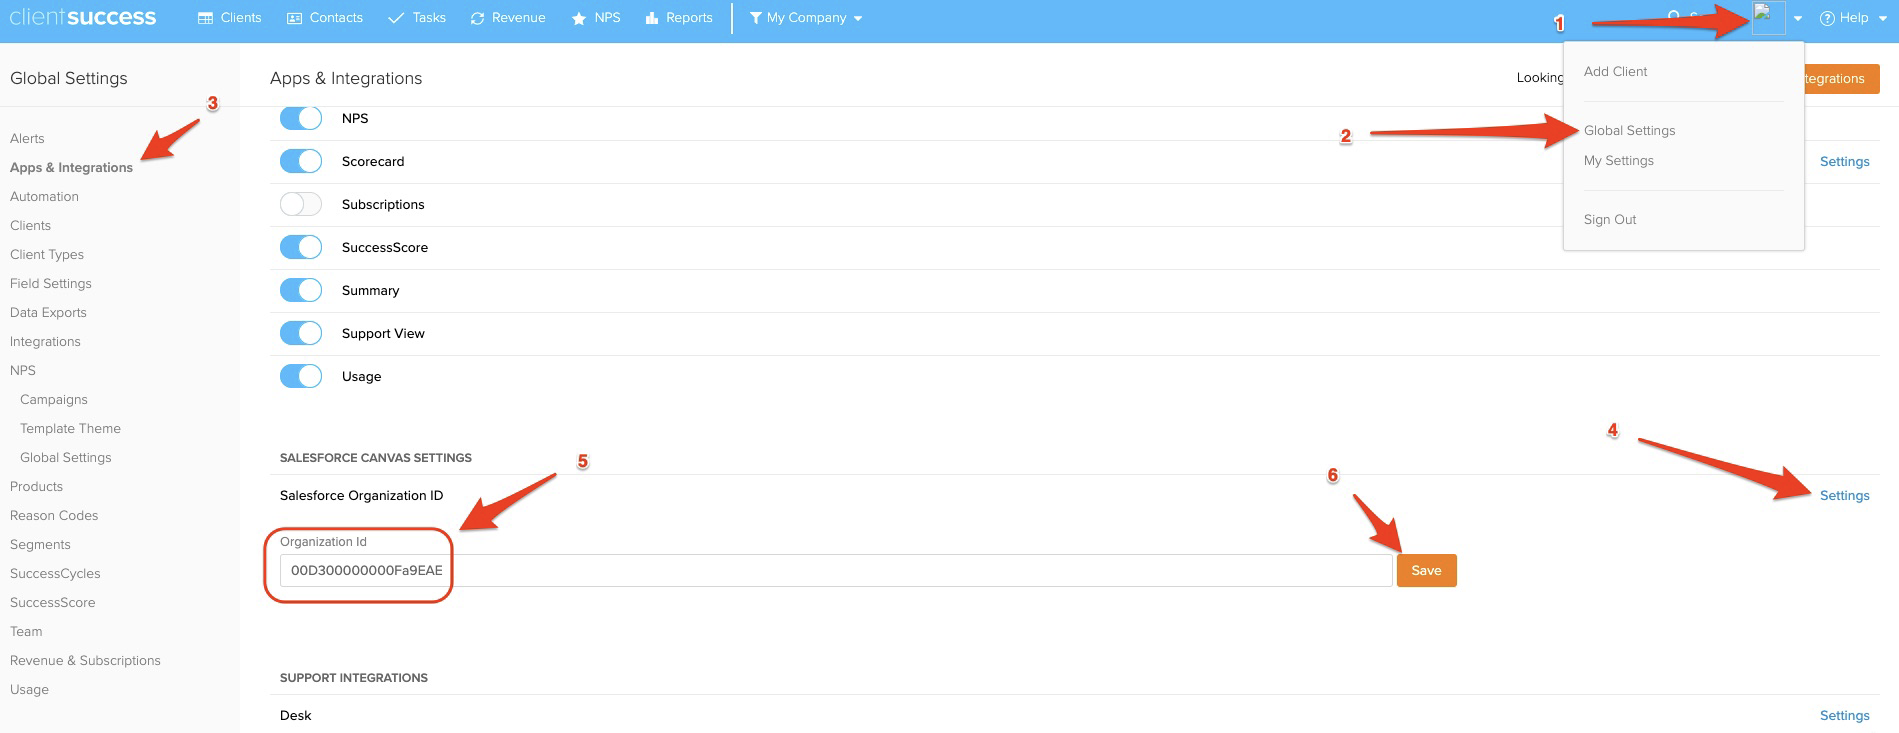This screenshot has height=733, width=1899.
Task: Open Campaigns under NPS in sidebar
Action: tap(54, 399)
